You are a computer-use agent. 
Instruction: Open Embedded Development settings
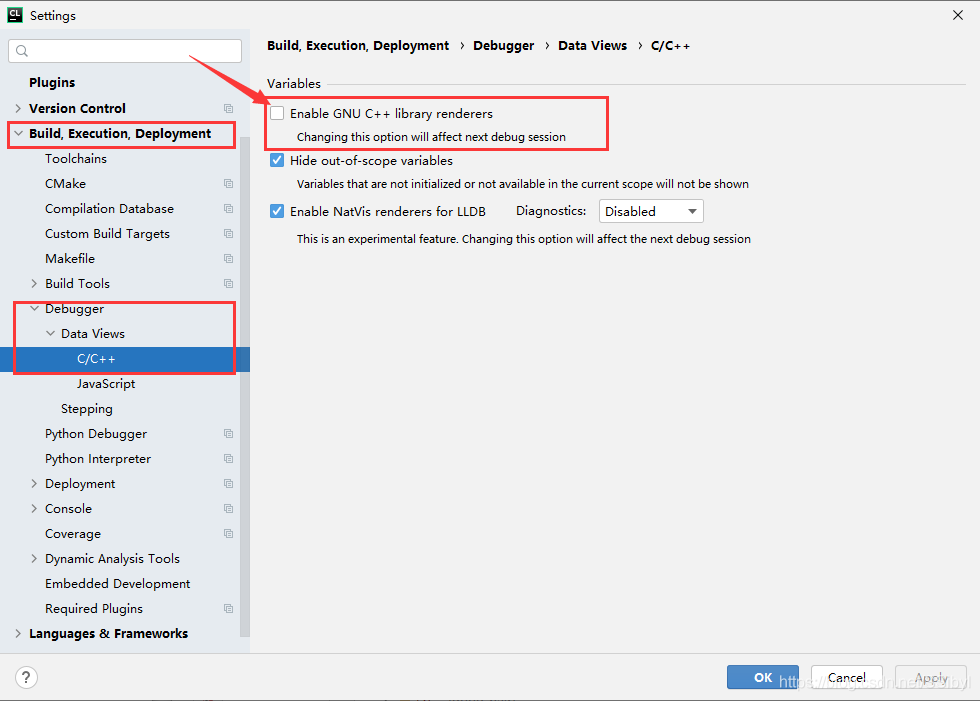[x=118, y=584]
